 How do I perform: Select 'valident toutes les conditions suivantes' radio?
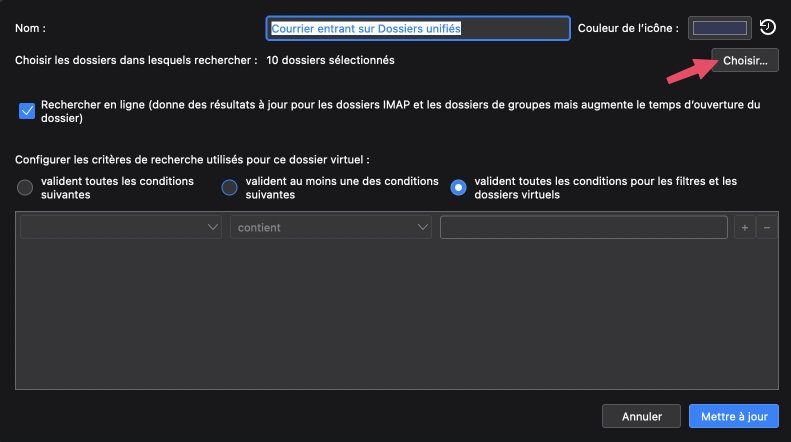pos(25,188)
